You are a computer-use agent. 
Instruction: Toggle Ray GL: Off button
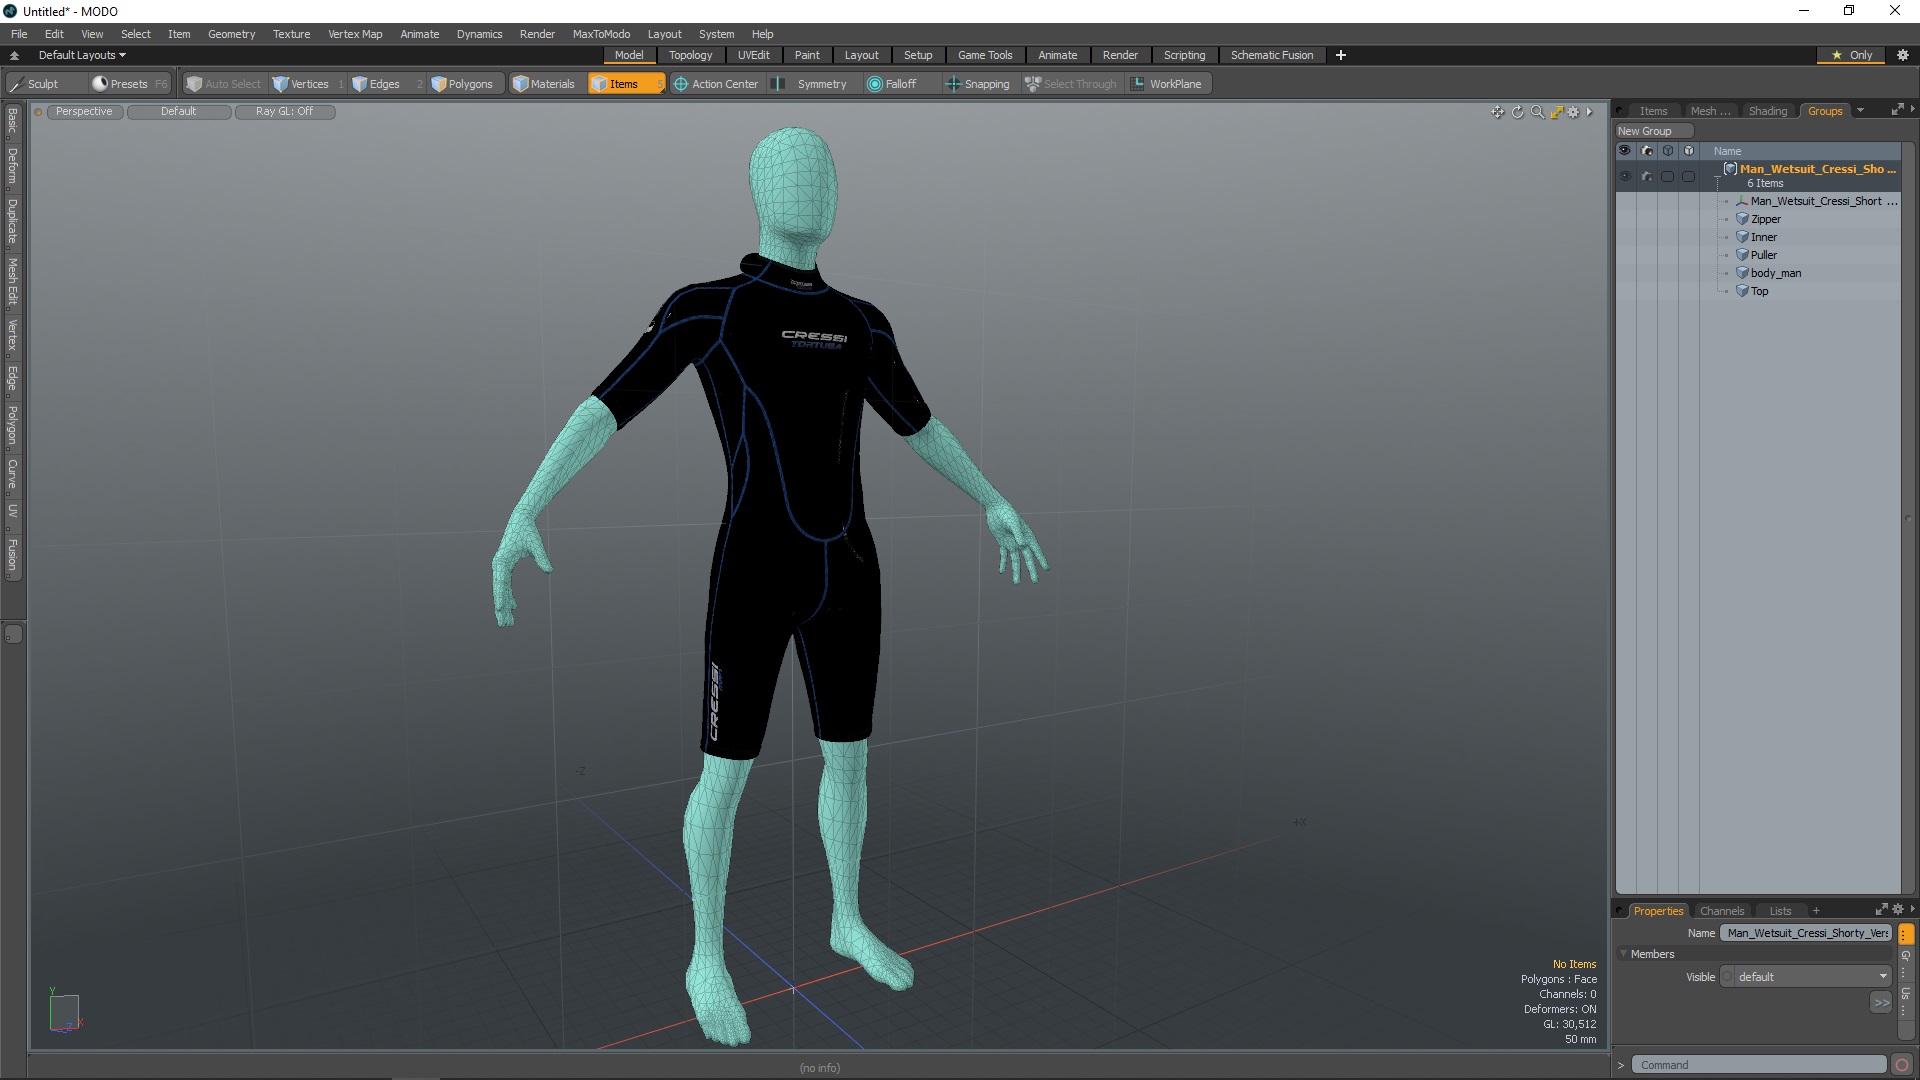pyautogui.click(x=284, y=112)
